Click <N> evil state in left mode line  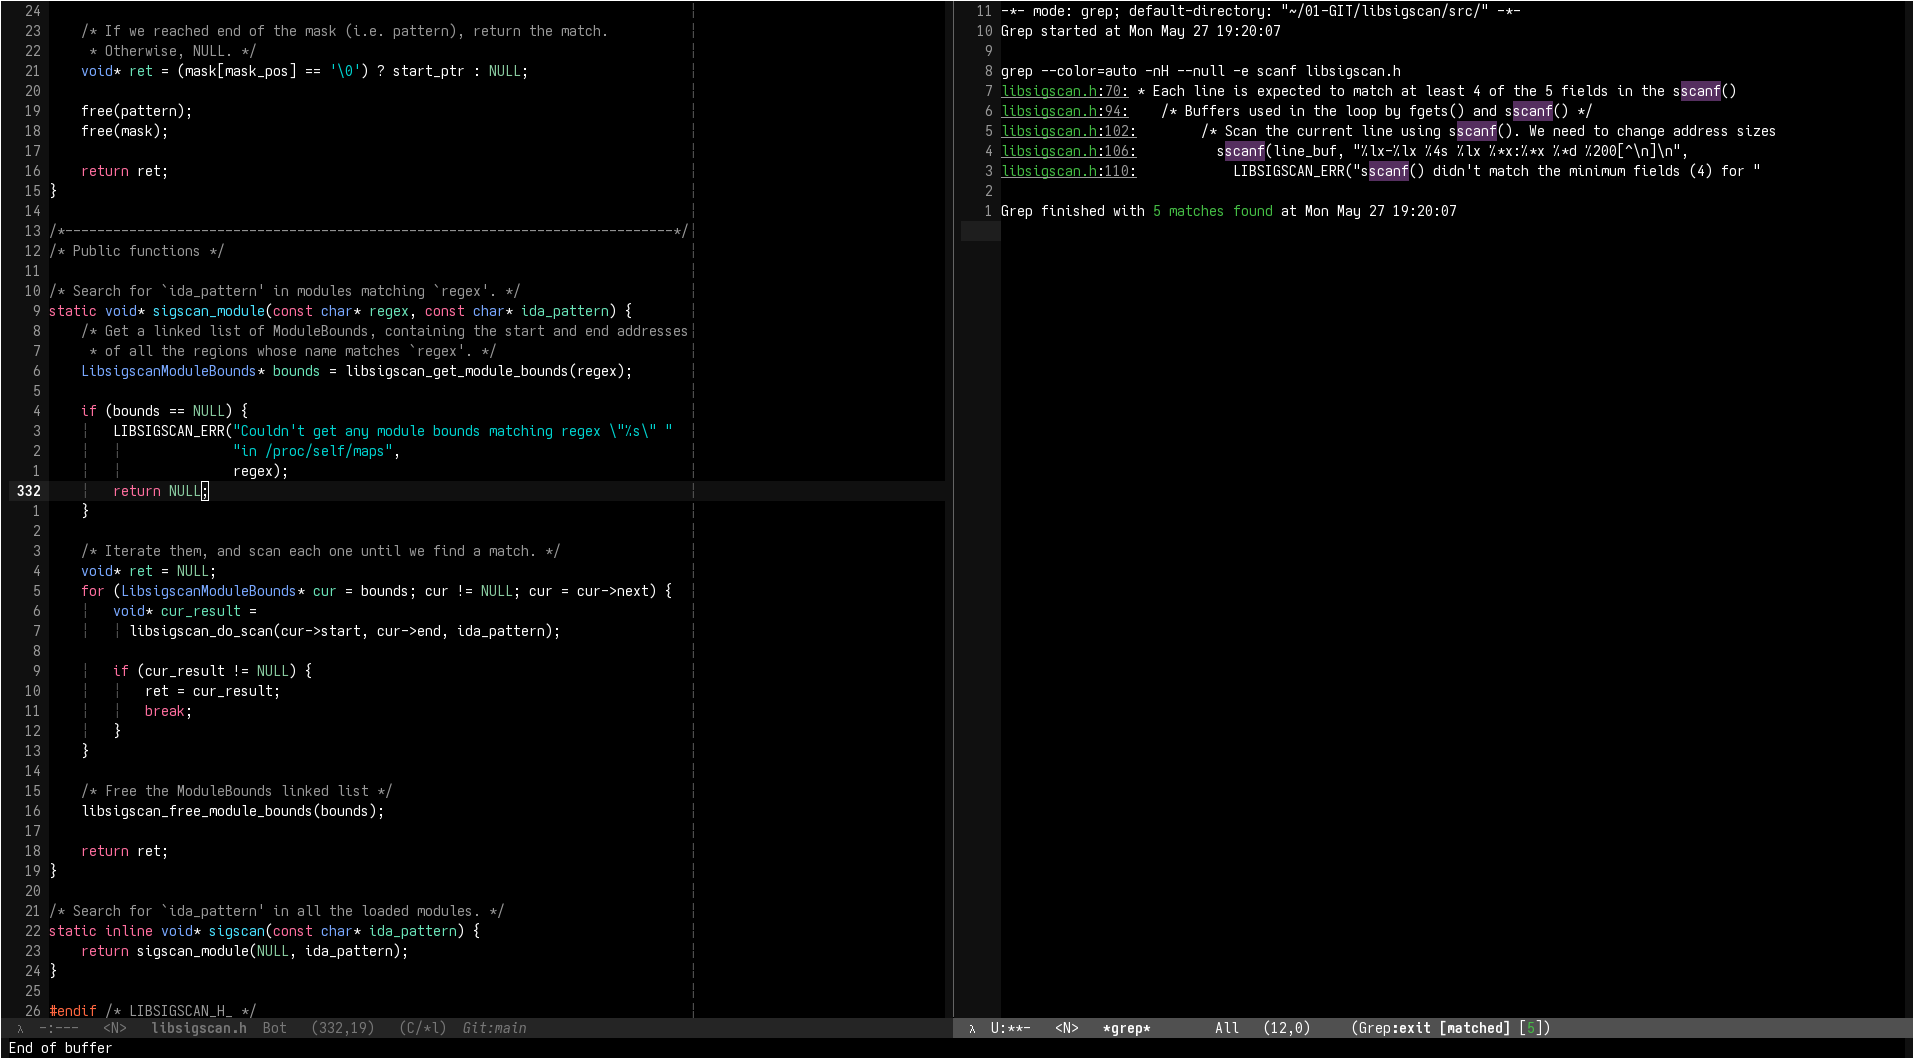coord(115,1028)
